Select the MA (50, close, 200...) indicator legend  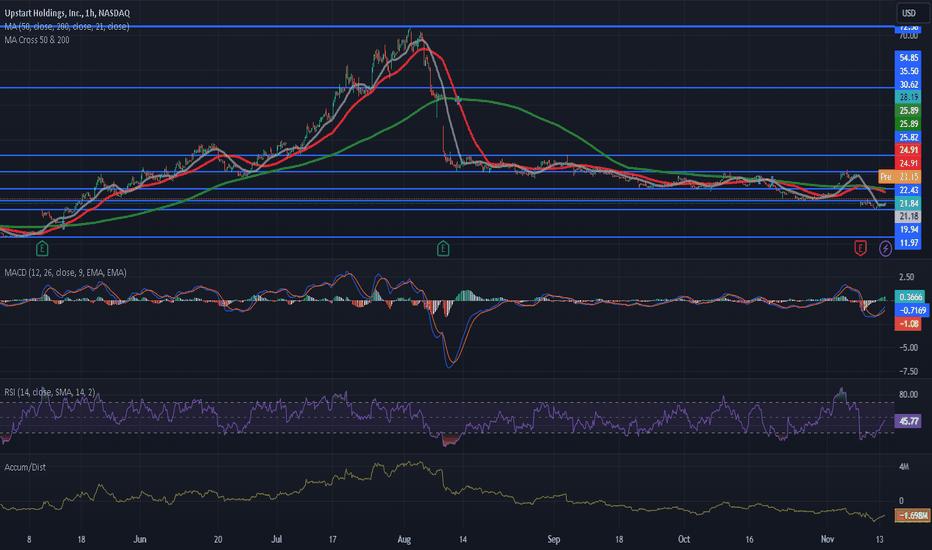67,27
